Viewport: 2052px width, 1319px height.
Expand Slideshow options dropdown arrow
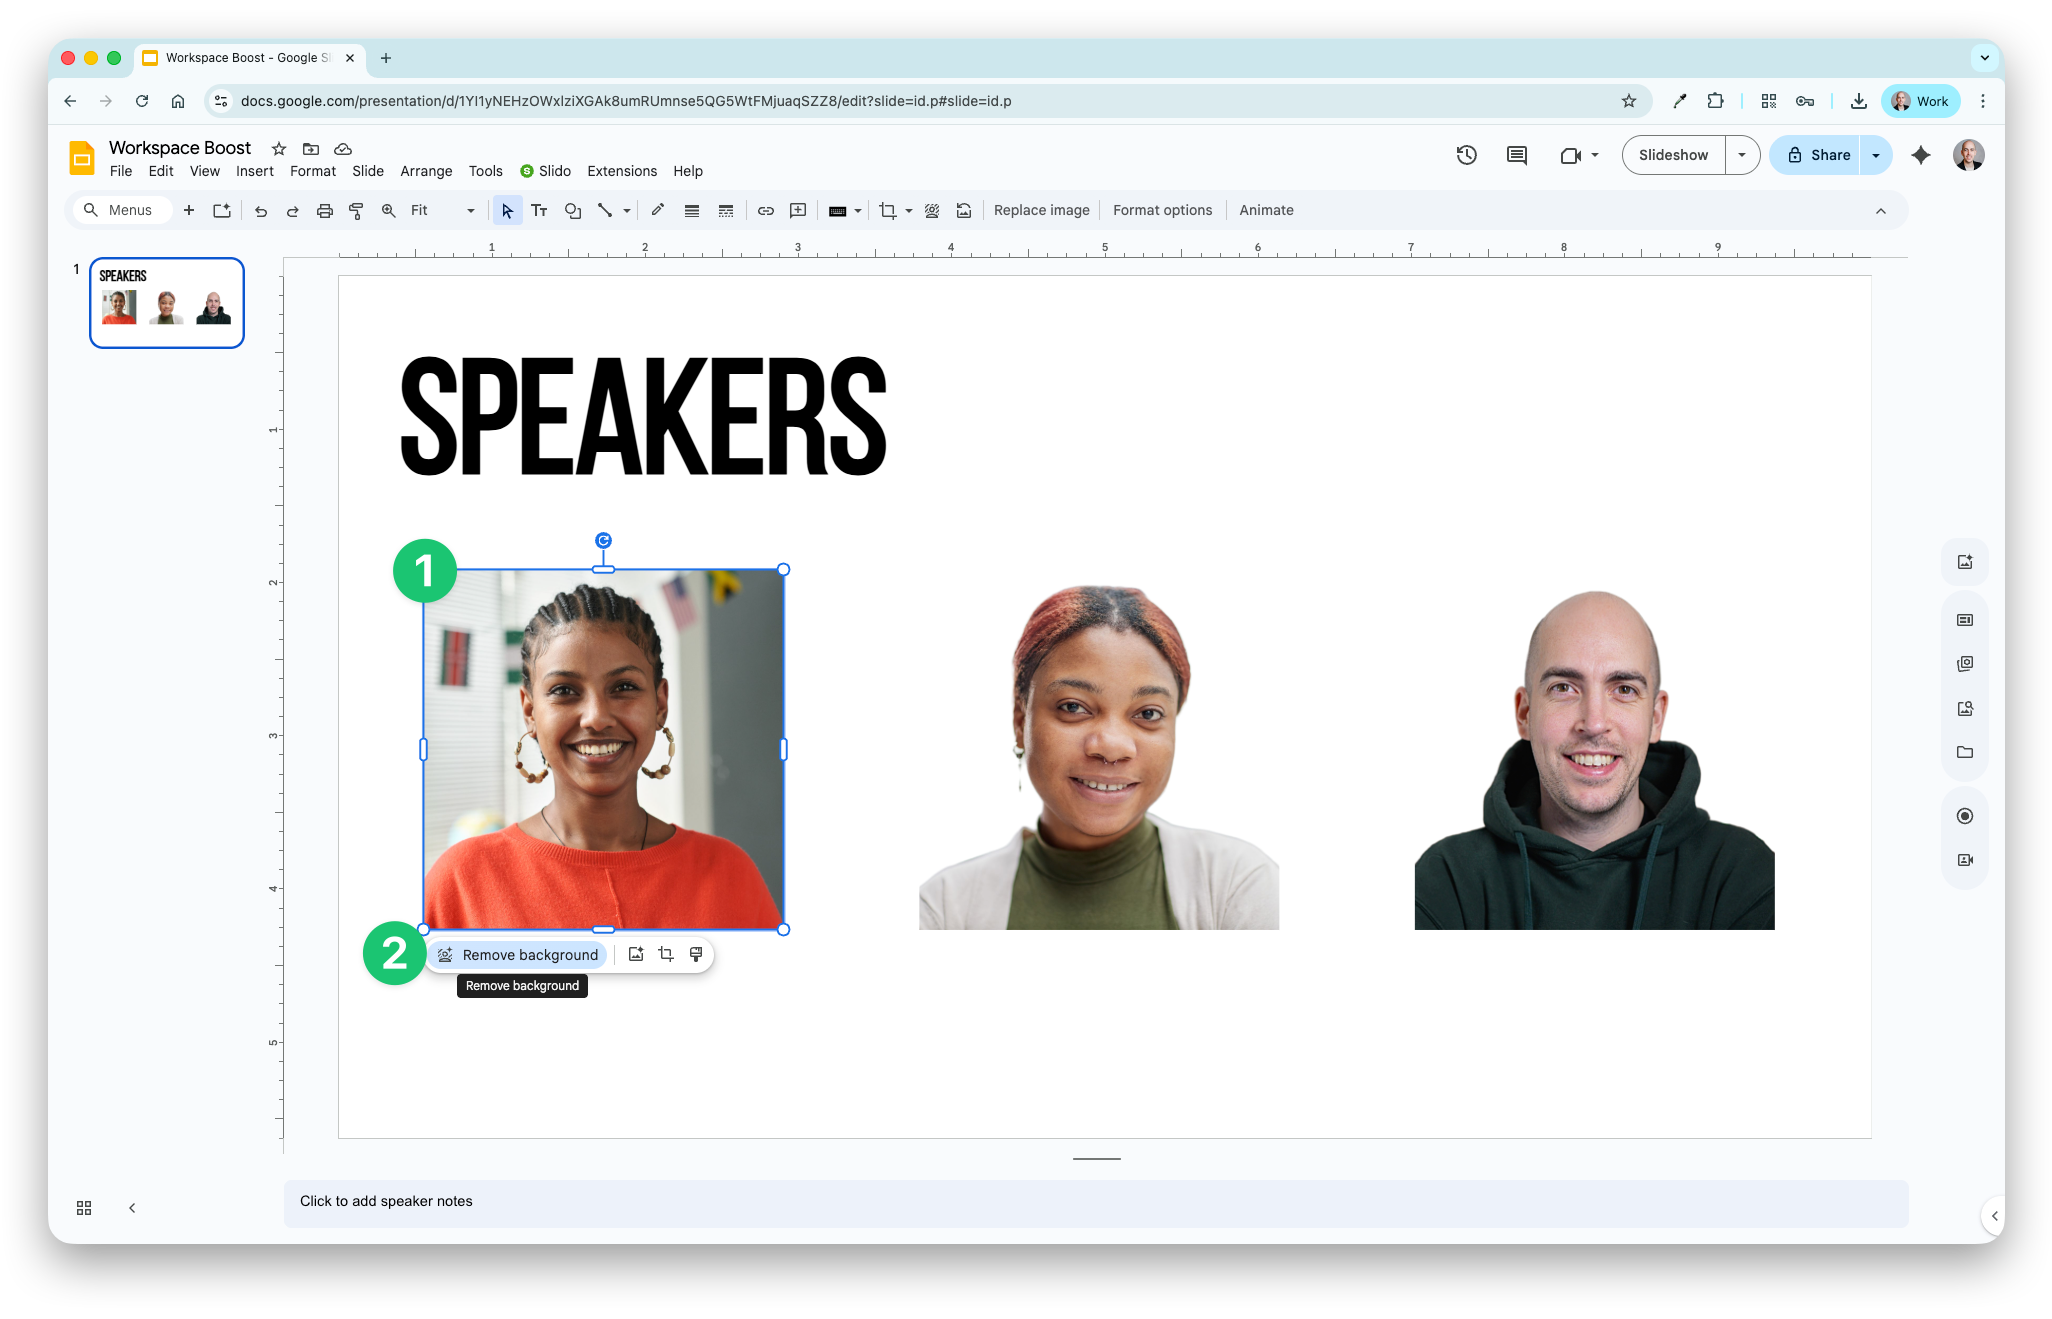tap(1742, 155)
